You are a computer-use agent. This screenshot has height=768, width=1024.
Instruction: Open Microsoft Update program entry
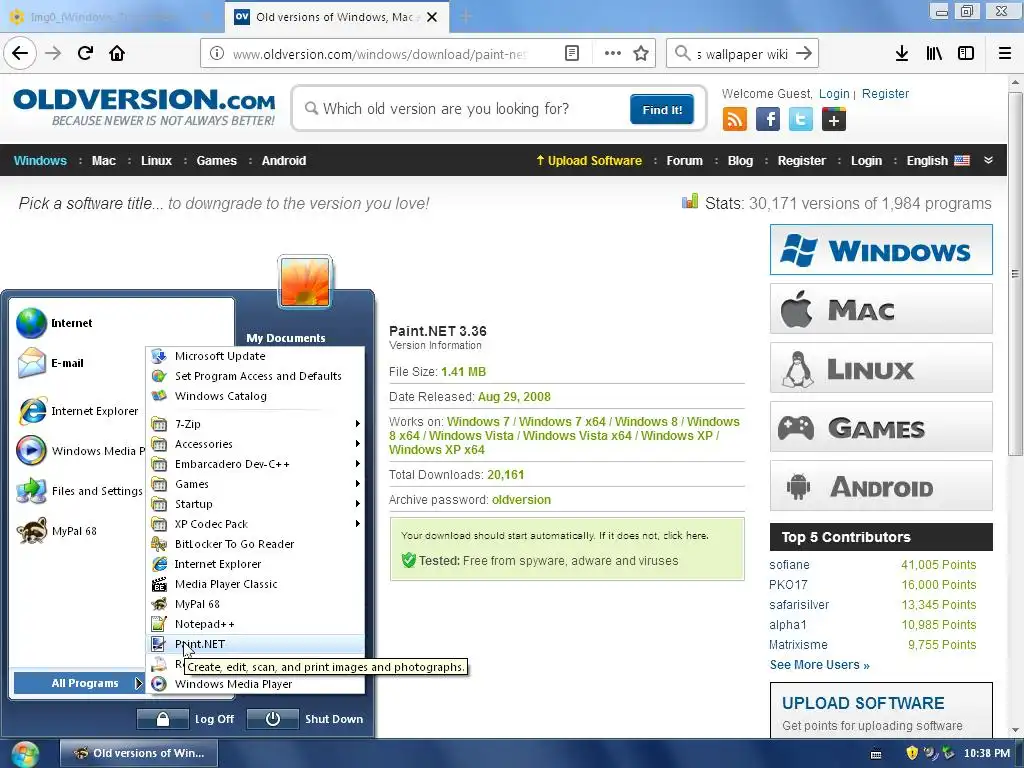pos(256,356)
